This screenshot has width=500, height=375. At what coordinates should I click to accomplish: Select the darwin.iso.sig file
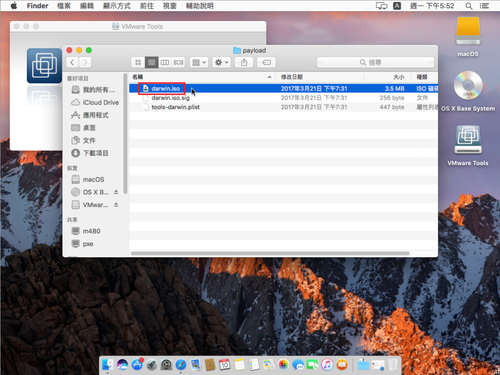[x=170, y=98]
